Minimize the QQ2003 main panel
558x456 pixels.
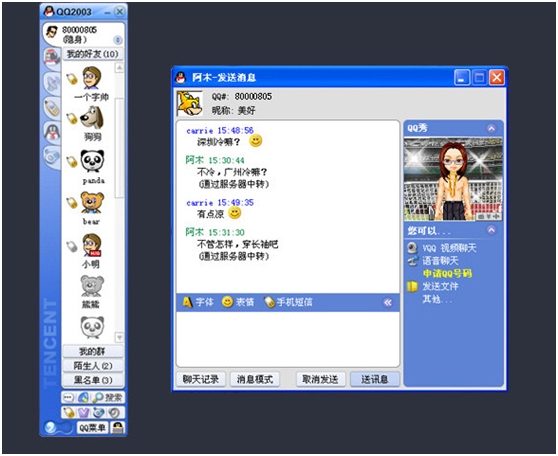(x=108, y=12)
